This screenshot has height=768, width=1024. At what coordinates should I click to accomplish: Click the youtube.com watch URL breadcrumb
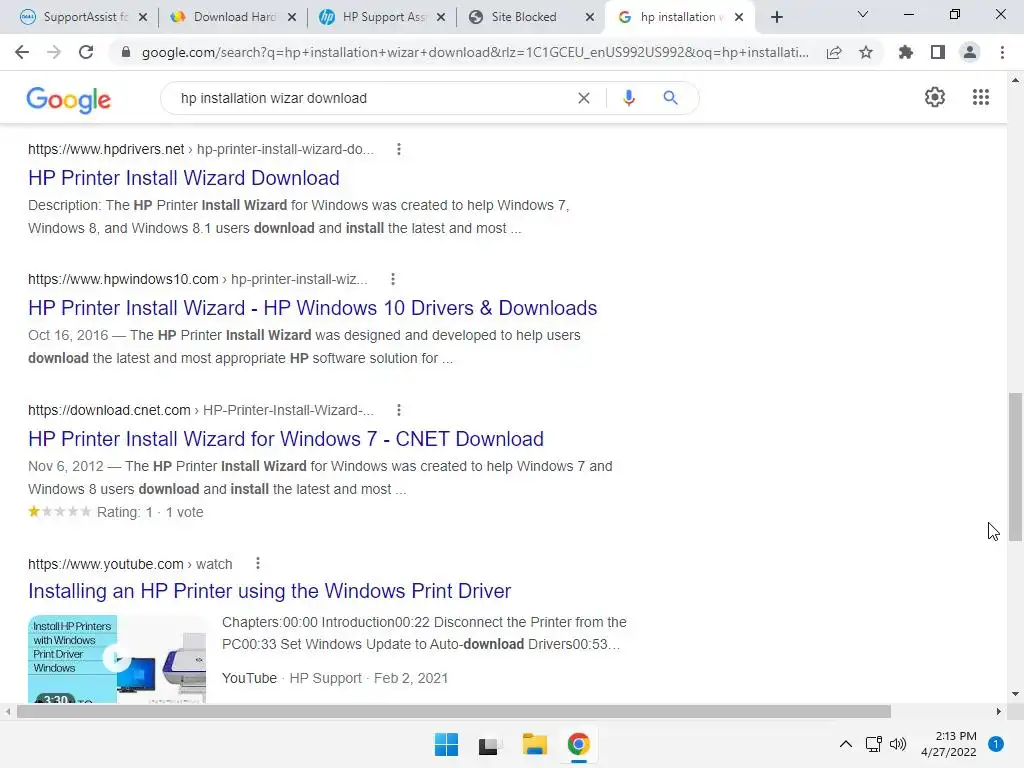click(x=130, y=564)
